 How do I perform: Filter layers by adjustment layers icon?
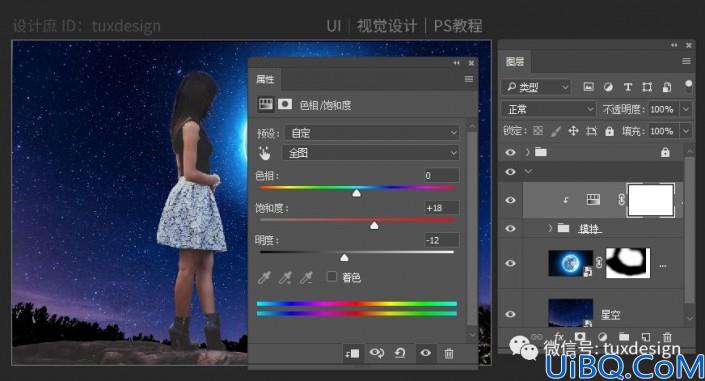point(608,87)
